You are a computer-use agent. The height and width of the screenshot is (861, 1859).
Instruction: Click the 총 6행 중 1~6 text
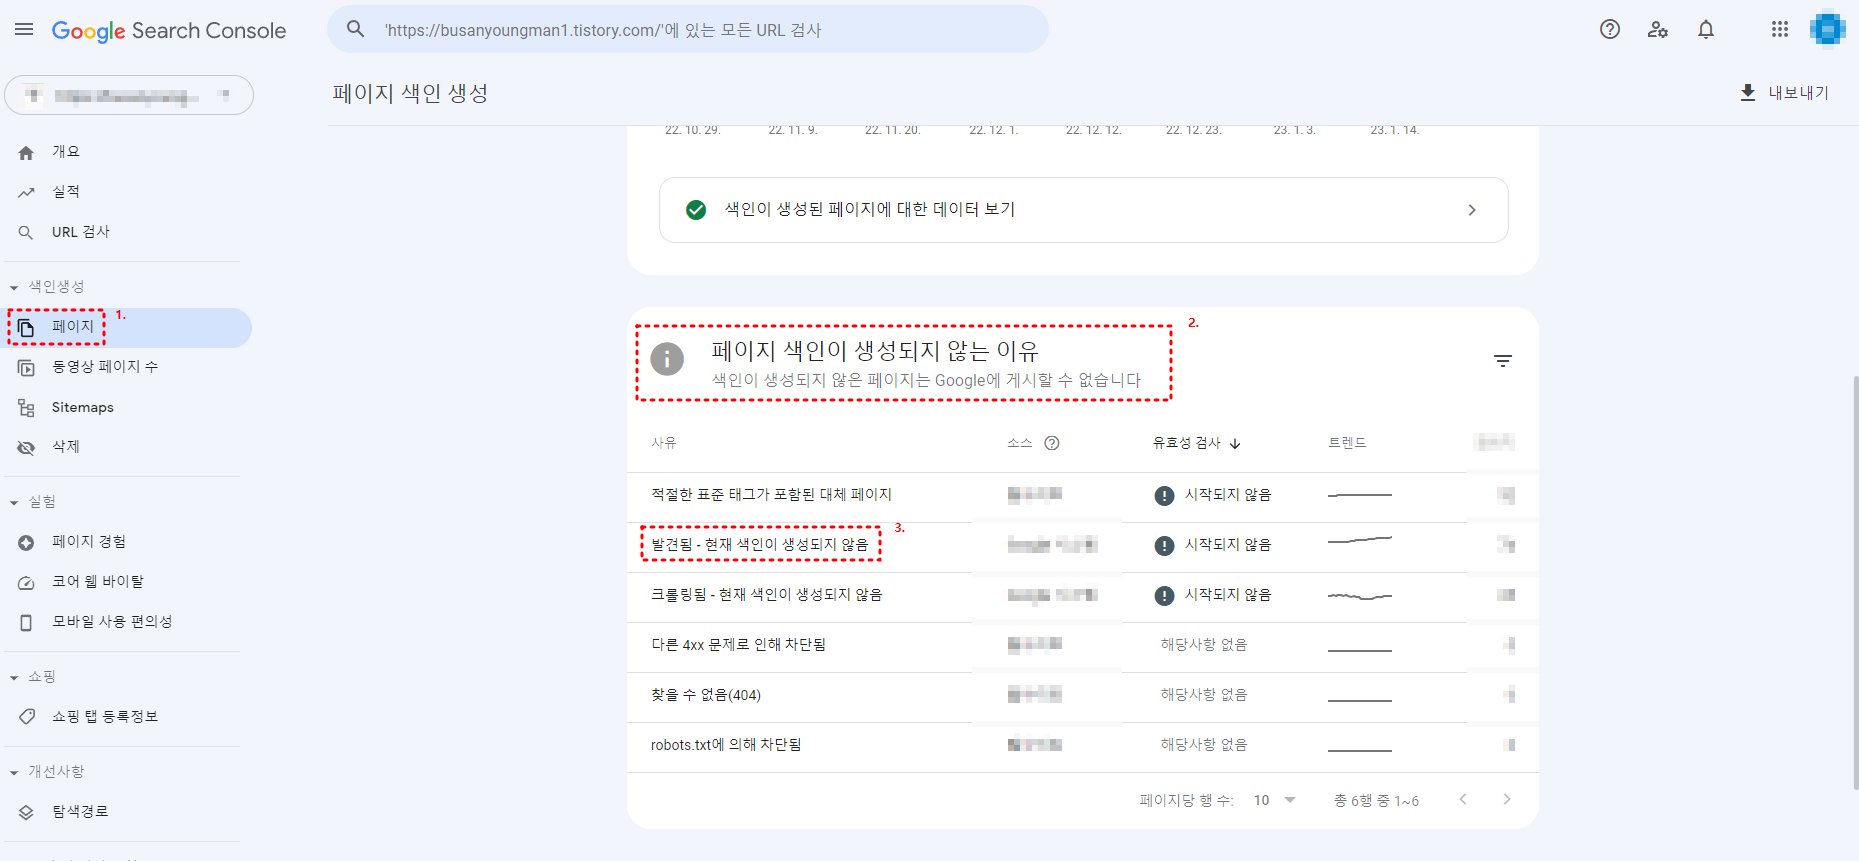pos(1376,801)
